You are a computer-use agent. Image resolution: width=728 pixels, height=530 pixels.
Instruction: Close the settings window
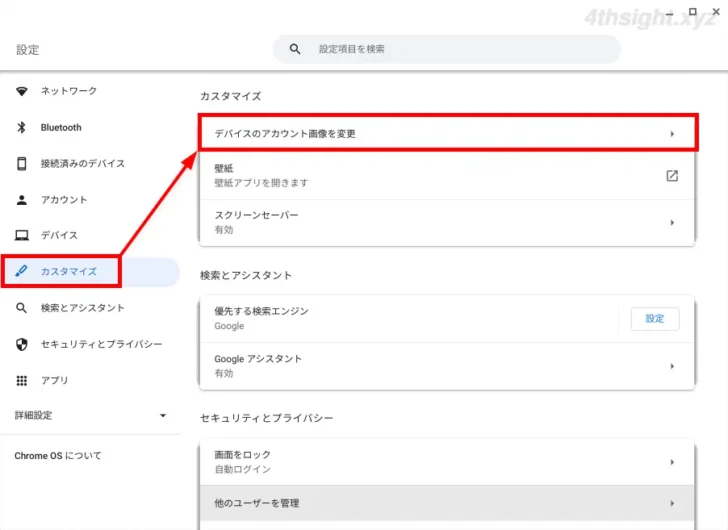(716, 12)
